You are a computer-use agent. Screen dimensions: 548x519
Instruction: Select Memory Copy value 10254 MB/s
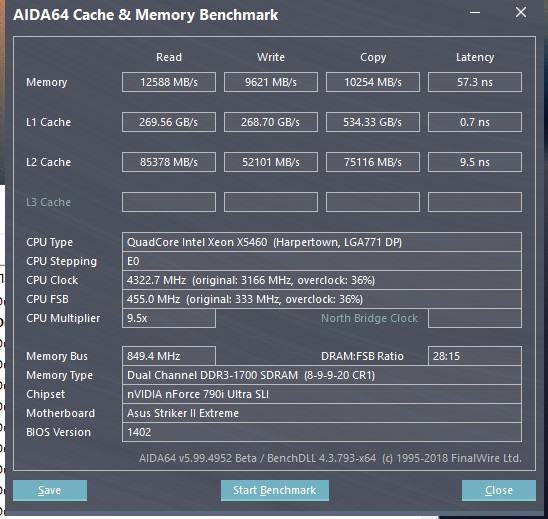click(373, 82)
